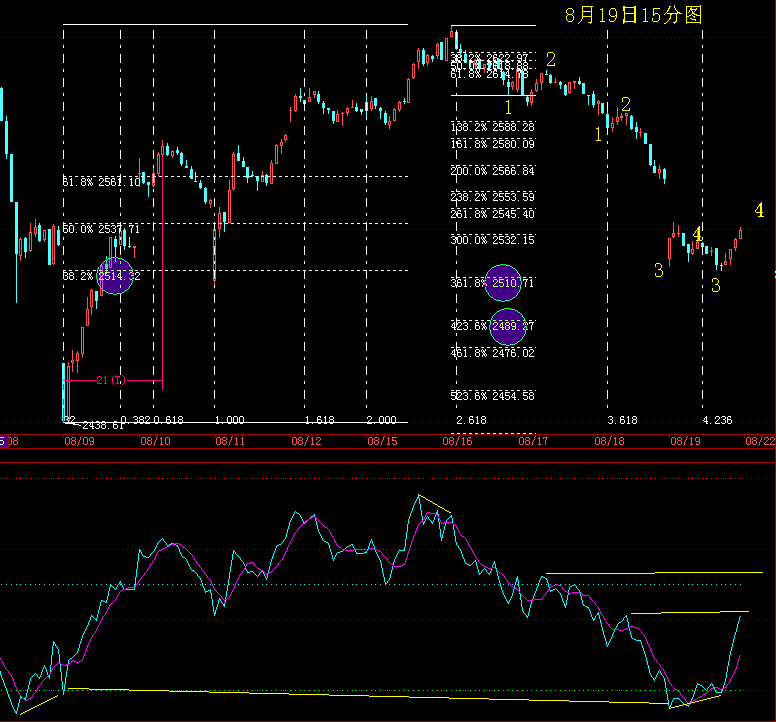Click the purple circle at 2489.27 level
Screen dimensions: 776x722
pyautogui.click(x=509, y=326)
